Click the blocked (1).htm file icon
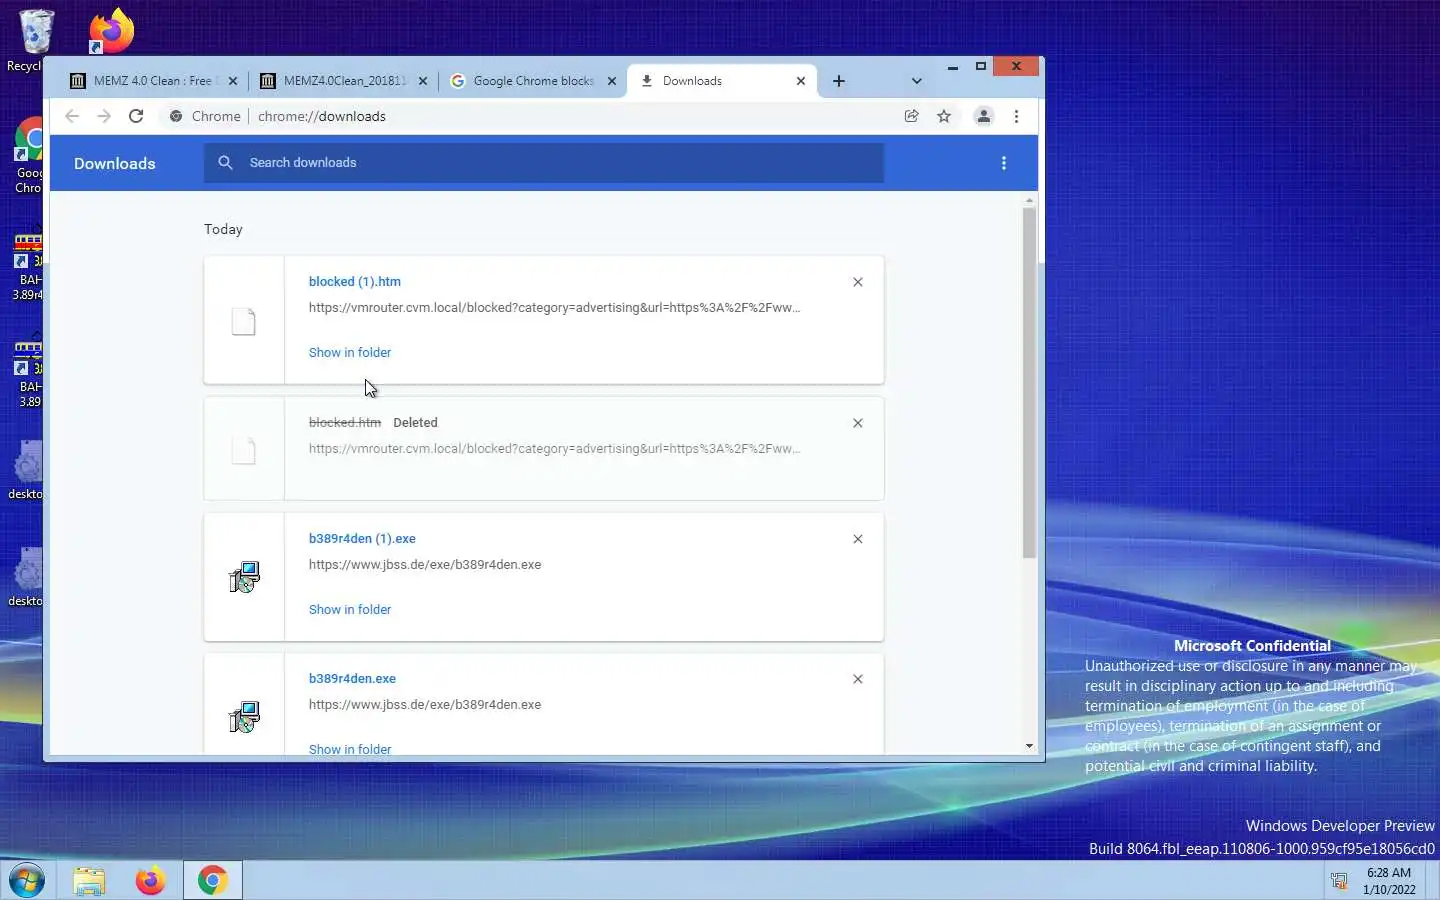Image resolution: width=1440 pixels, height=900 pixels. [244, 321]
